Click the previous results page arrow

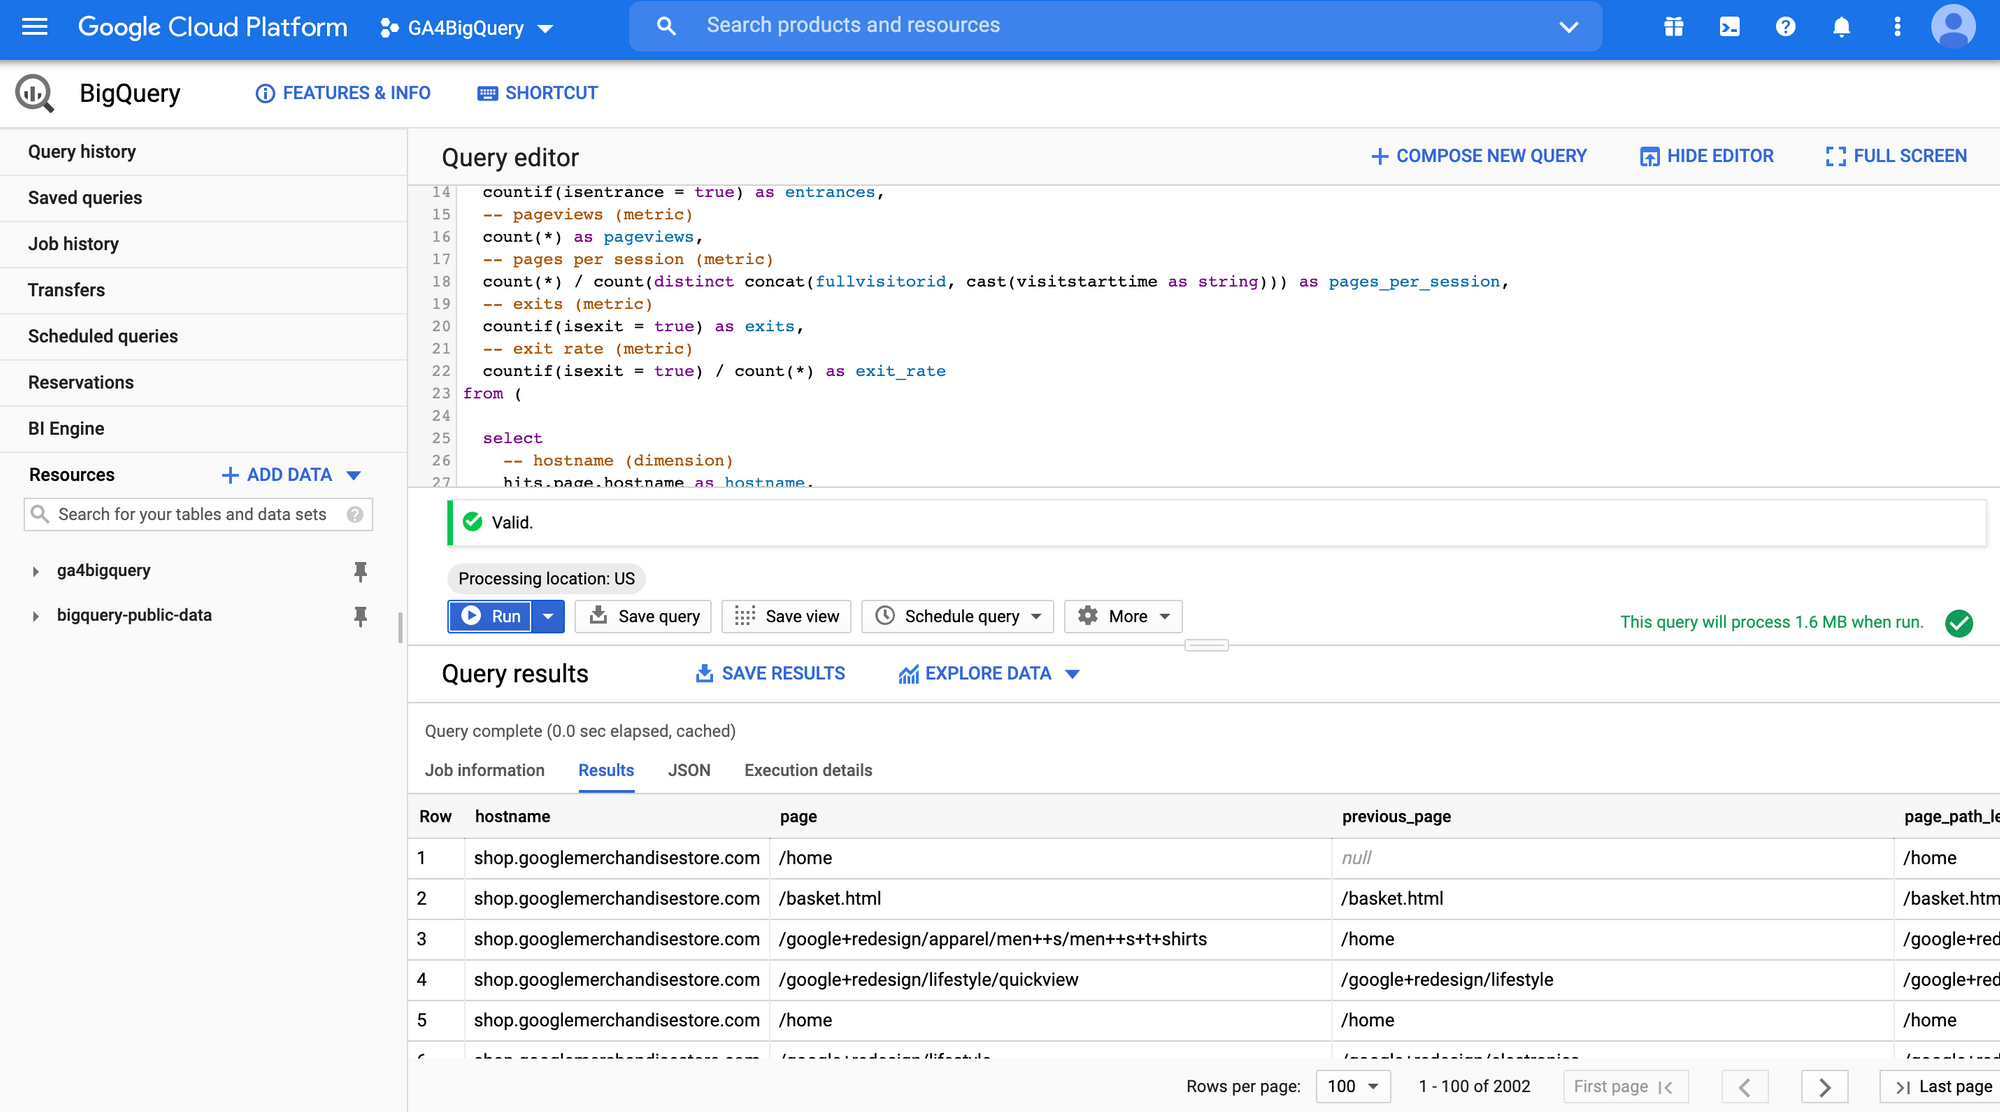[x=1745, y=1087]
